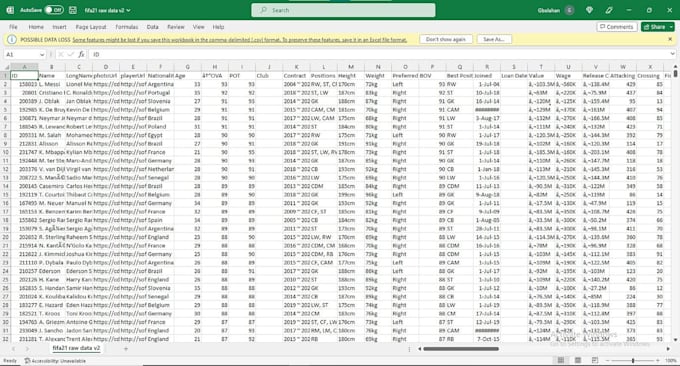Screen dimensions: 680x366
Task: Expand the Share button dropdown arrow
Action: (x=671, y=27)
